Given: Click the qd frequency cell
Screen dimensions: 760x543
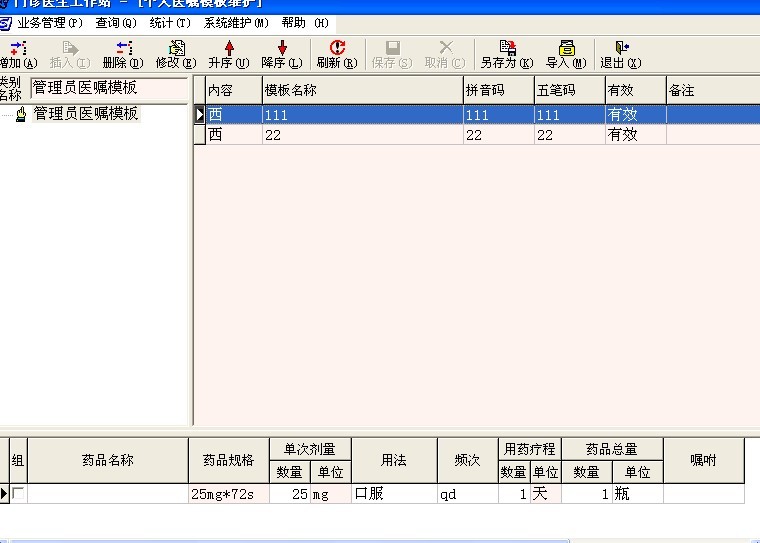Looking at the screenshot, I should [x=468, y=494].
